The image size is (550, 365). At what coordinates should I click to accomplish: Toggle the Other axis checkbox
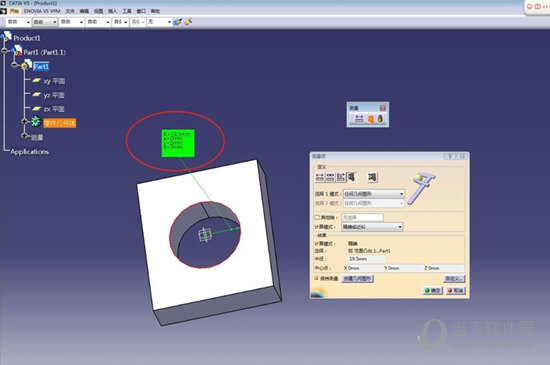tap(317, 217)
